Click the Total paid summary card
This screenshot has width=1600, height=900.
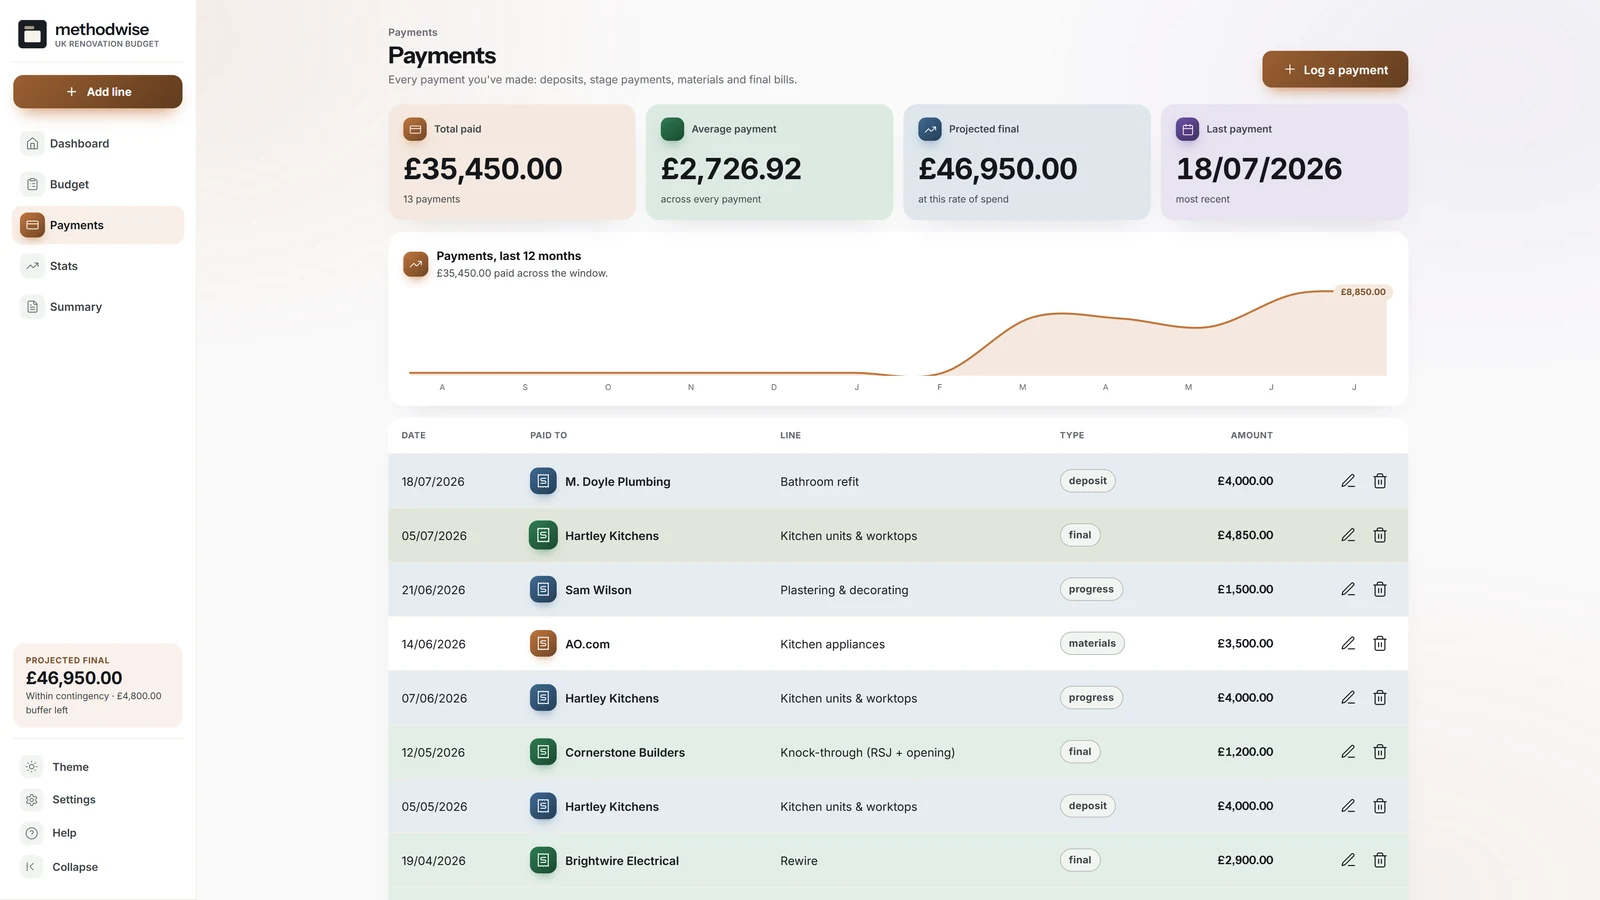[512, 162]
